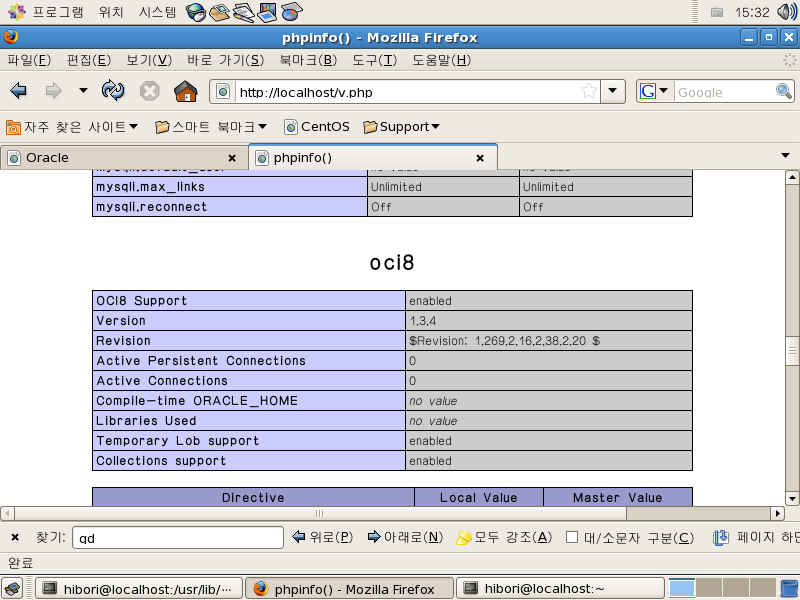Click 모두 강조(A) highlight all button
The width and height of the screenshot is (800, 600).
pyautogui.click(x=504, y=537)
